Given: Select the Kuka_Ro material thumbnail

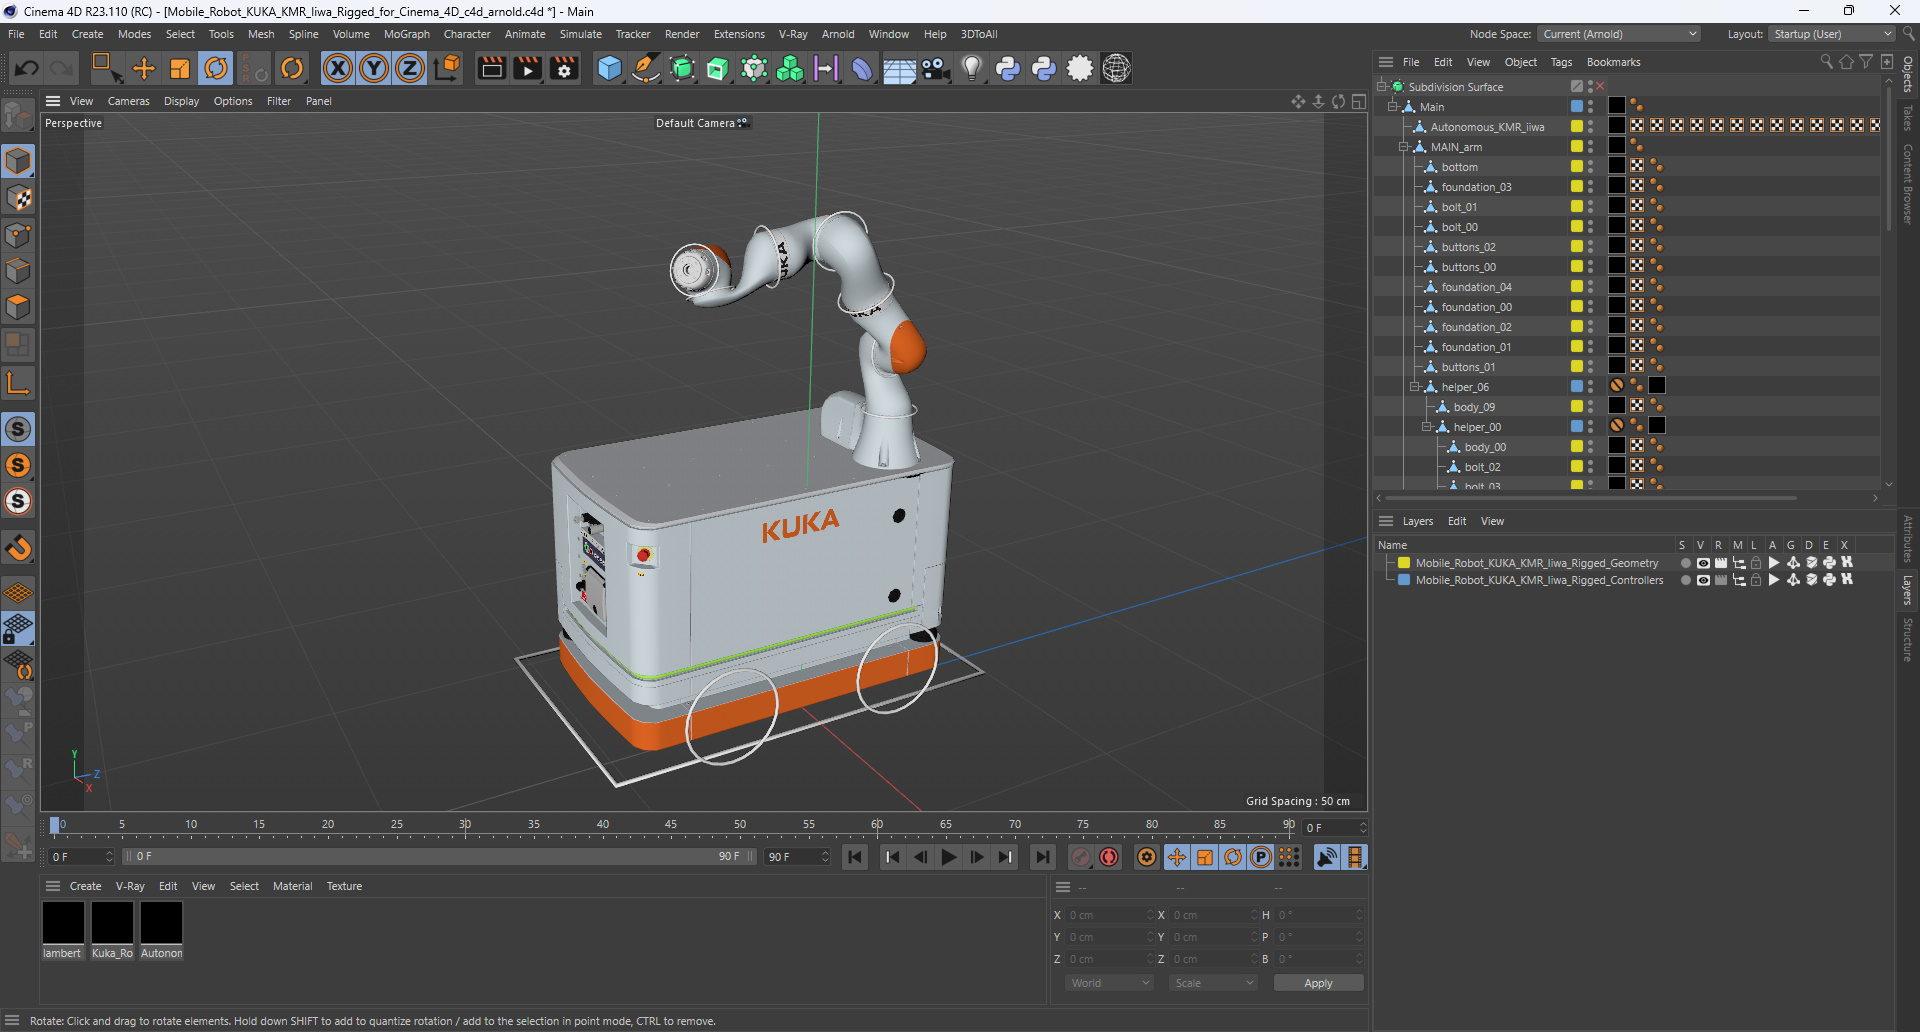Looking at the screenshot, I should click(x=112, y=923).
